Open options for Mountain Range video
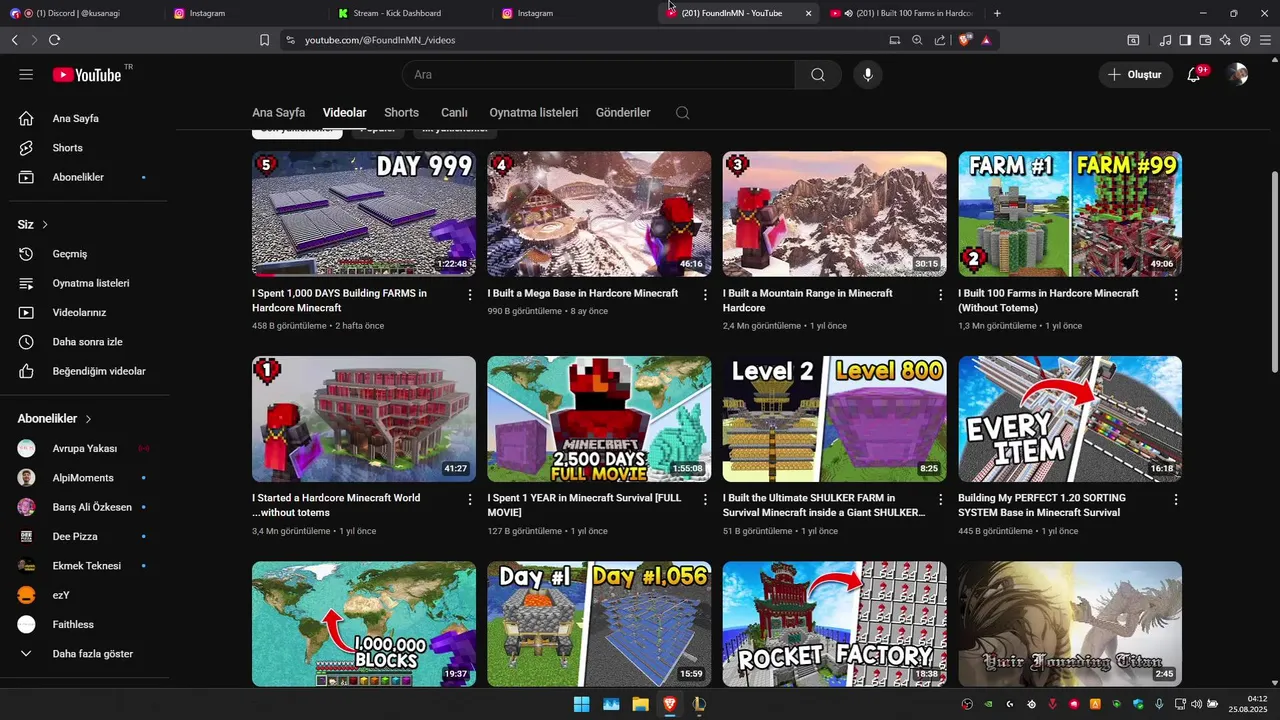1280x720 pixels. point(940,295)
